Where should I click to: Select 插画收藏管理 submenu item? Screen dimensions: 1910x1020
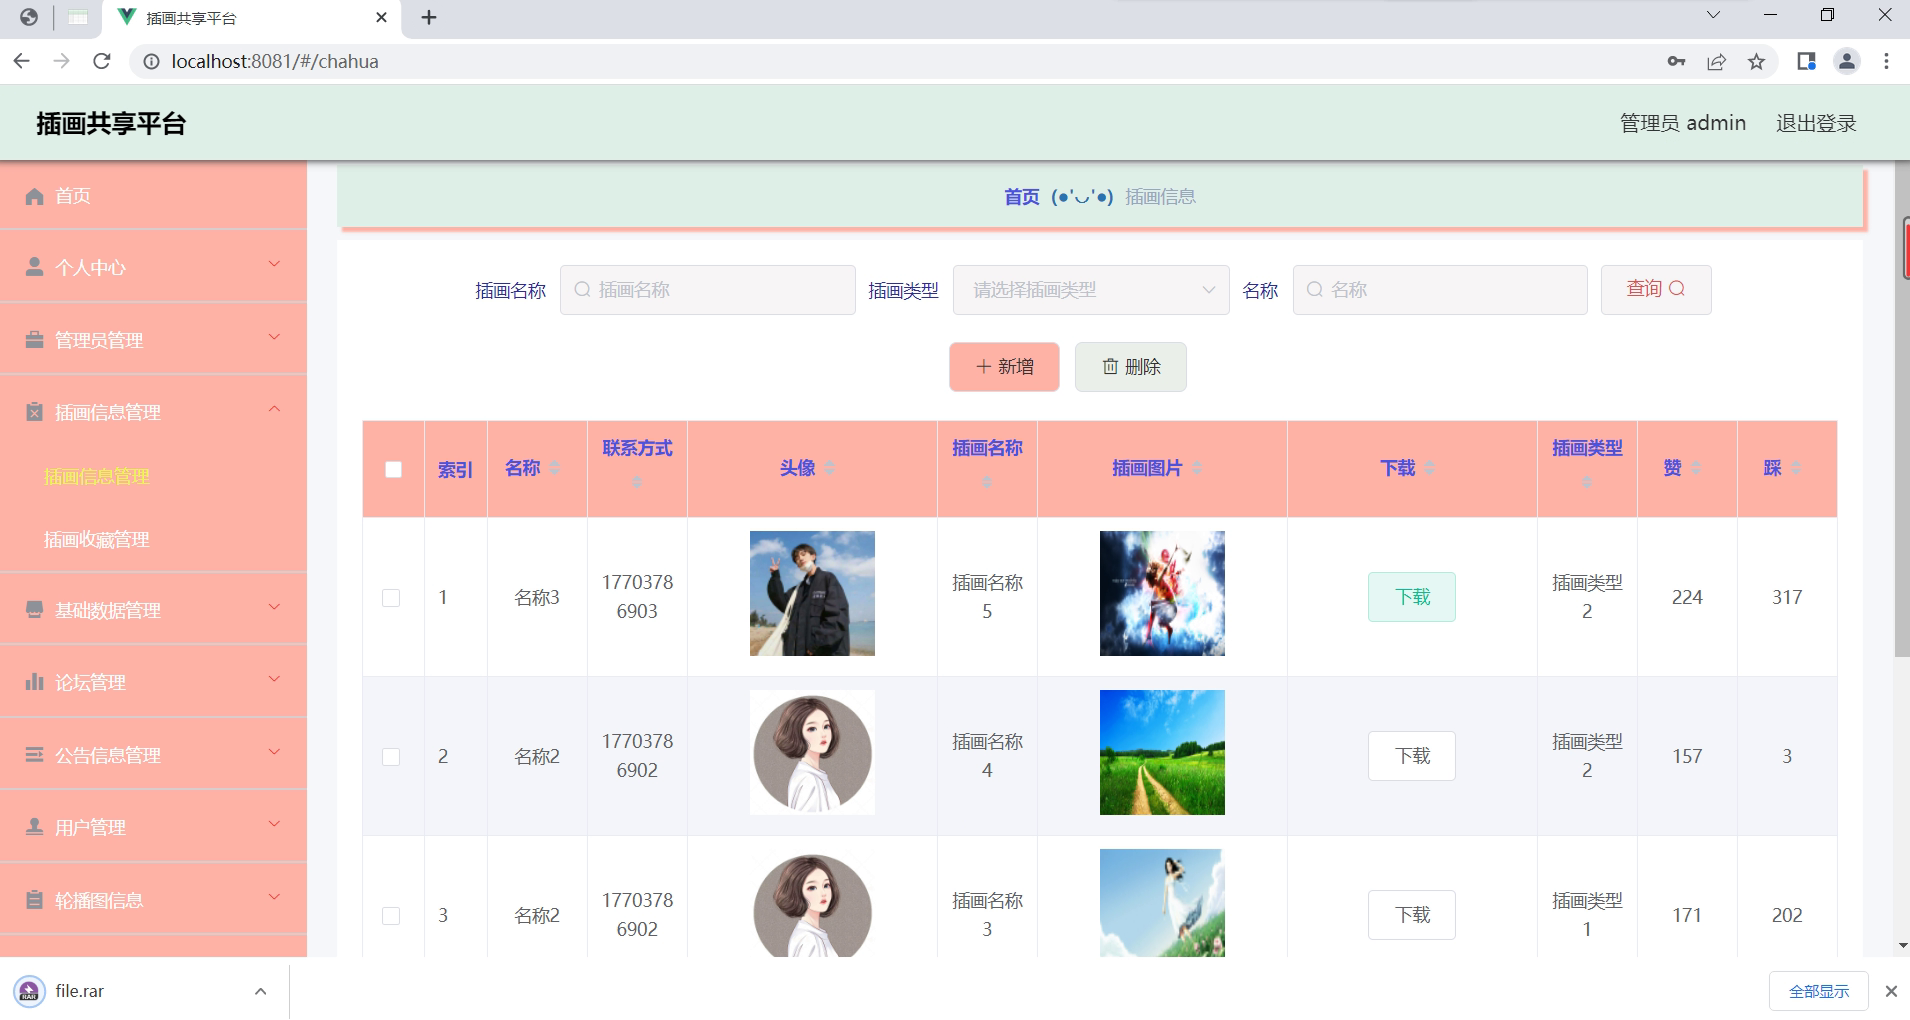97,540
